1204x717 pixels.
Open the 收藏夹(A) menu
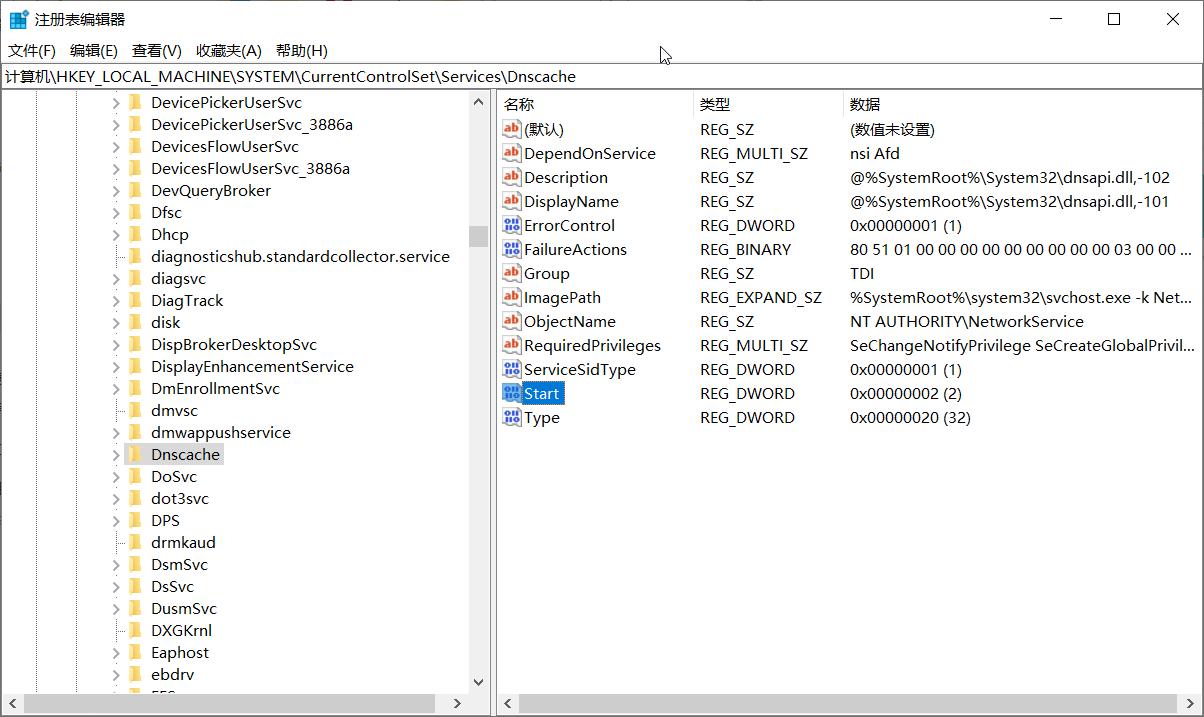click(x=226, y=50)
